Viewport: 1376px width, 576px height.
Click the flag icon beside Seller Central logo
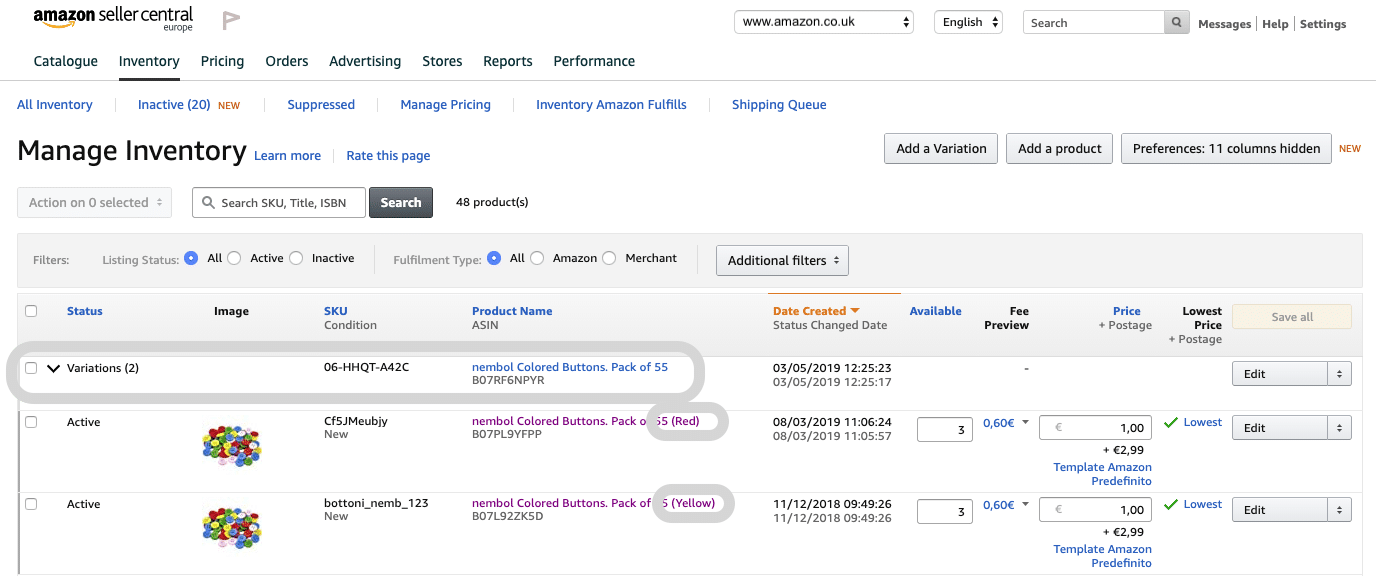231,20
